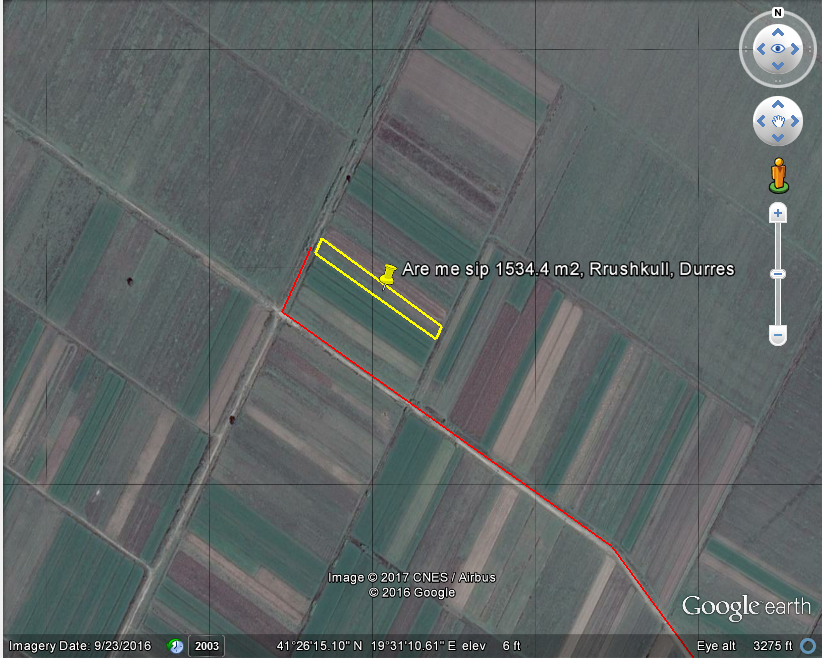The height and width of the screenshot is (658, 822).
Task: Click the North 'N' compass indicator
Action: pos(778,13)
